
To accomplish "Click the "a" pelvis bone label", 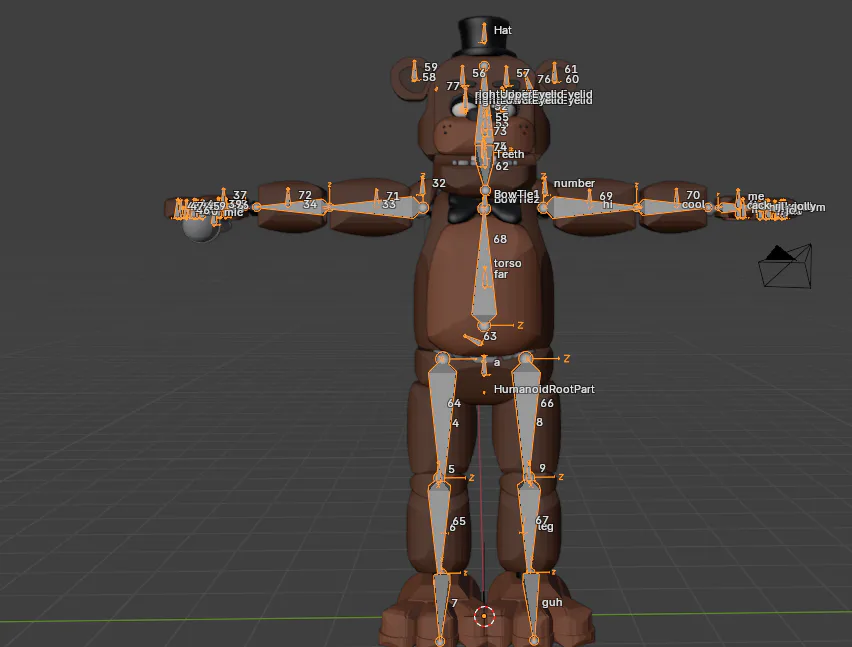I will [497, 362].
